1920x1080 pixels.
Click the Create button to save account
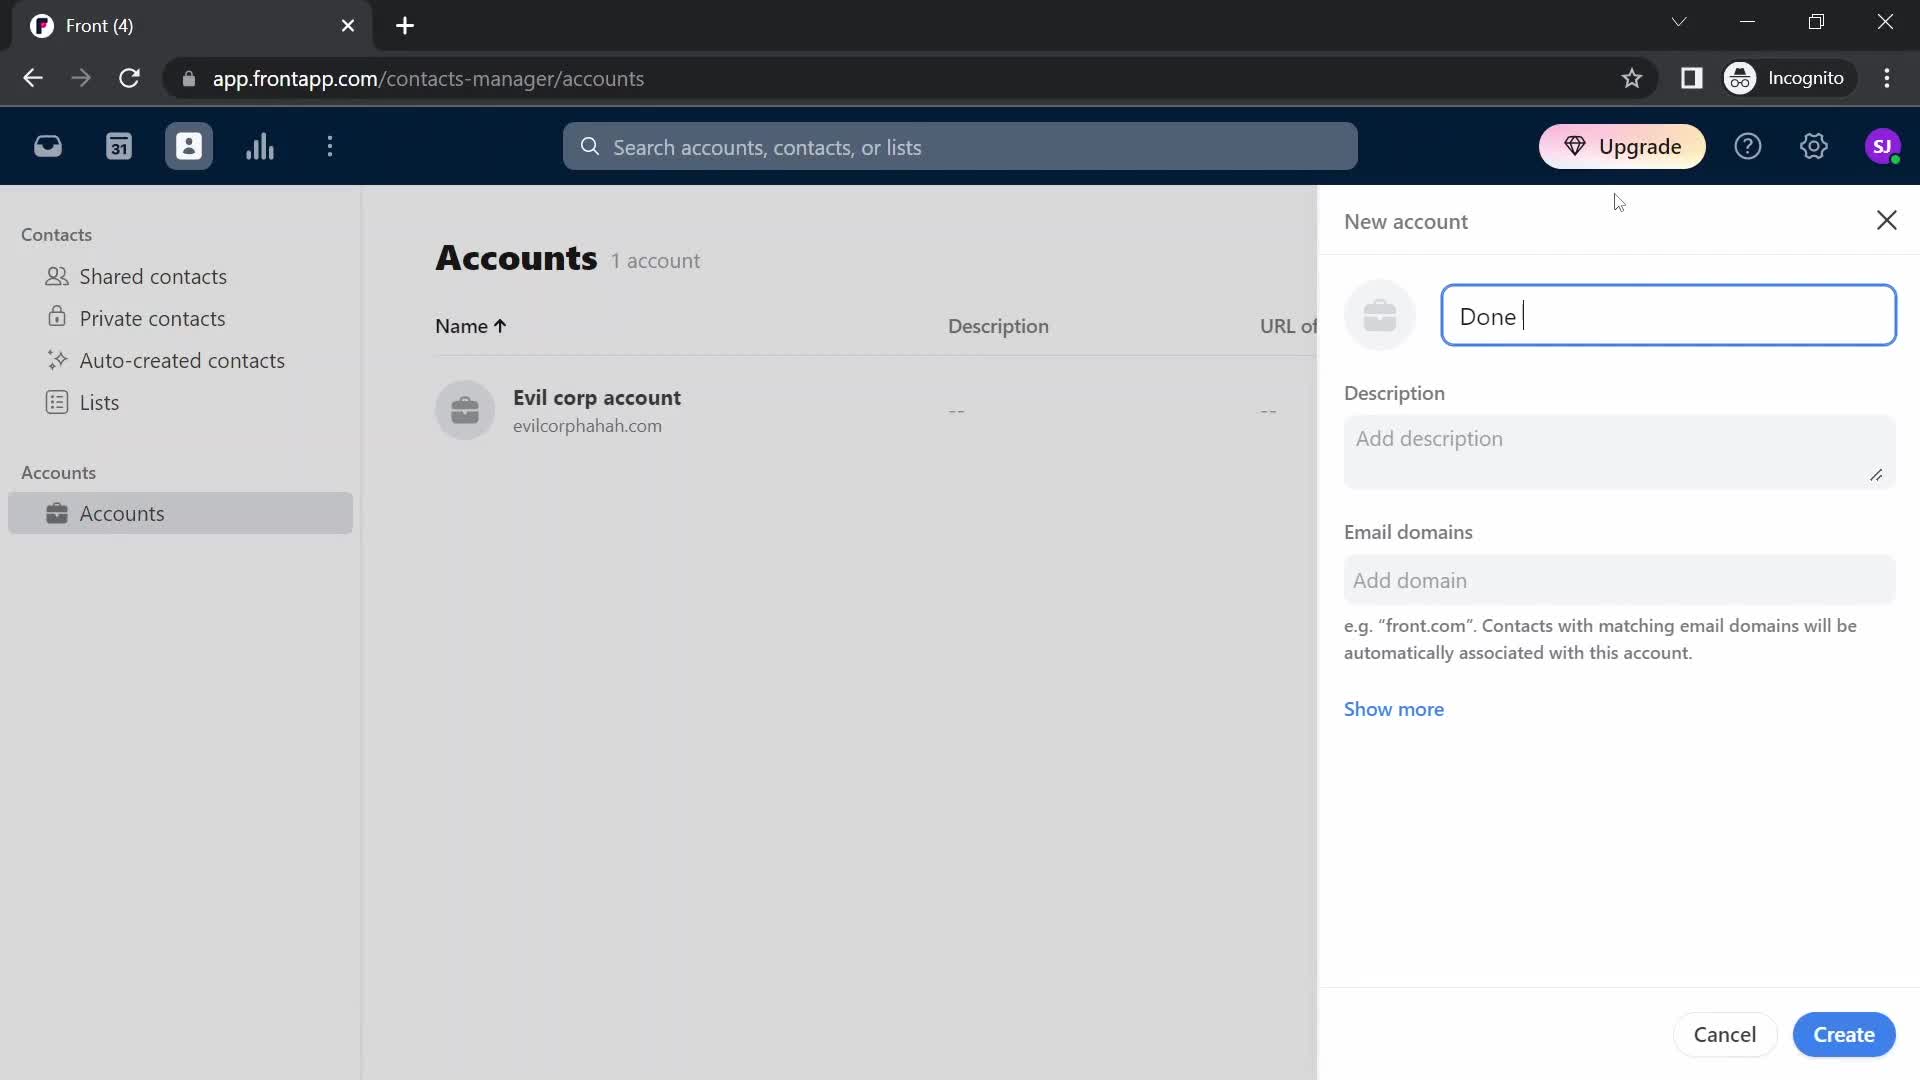(x=1844, y=1034)
